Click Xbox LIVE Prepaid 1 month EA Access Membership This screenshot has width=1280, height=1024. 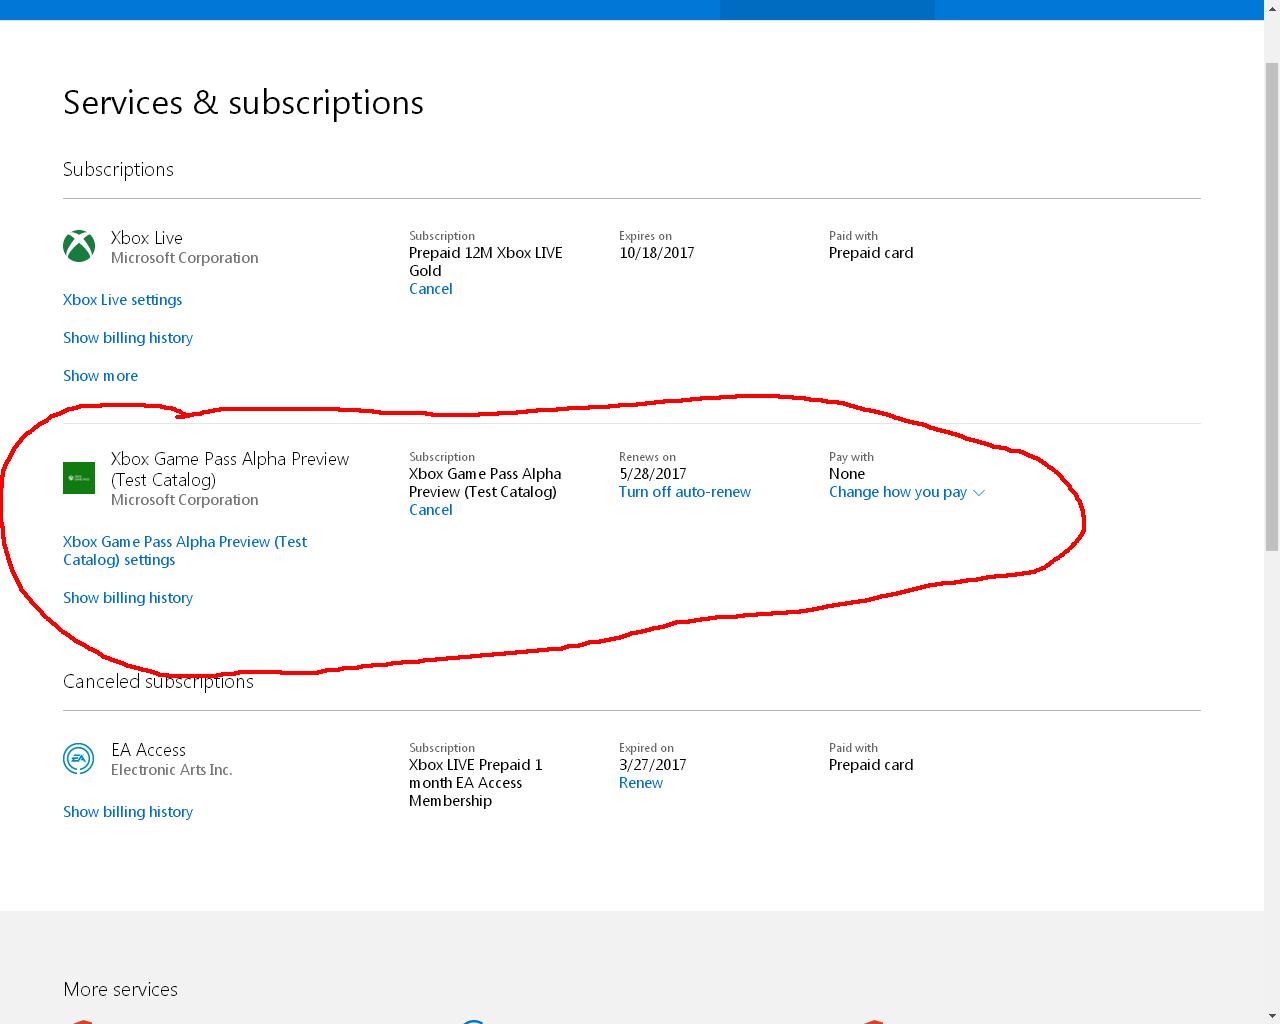[475, 783]
